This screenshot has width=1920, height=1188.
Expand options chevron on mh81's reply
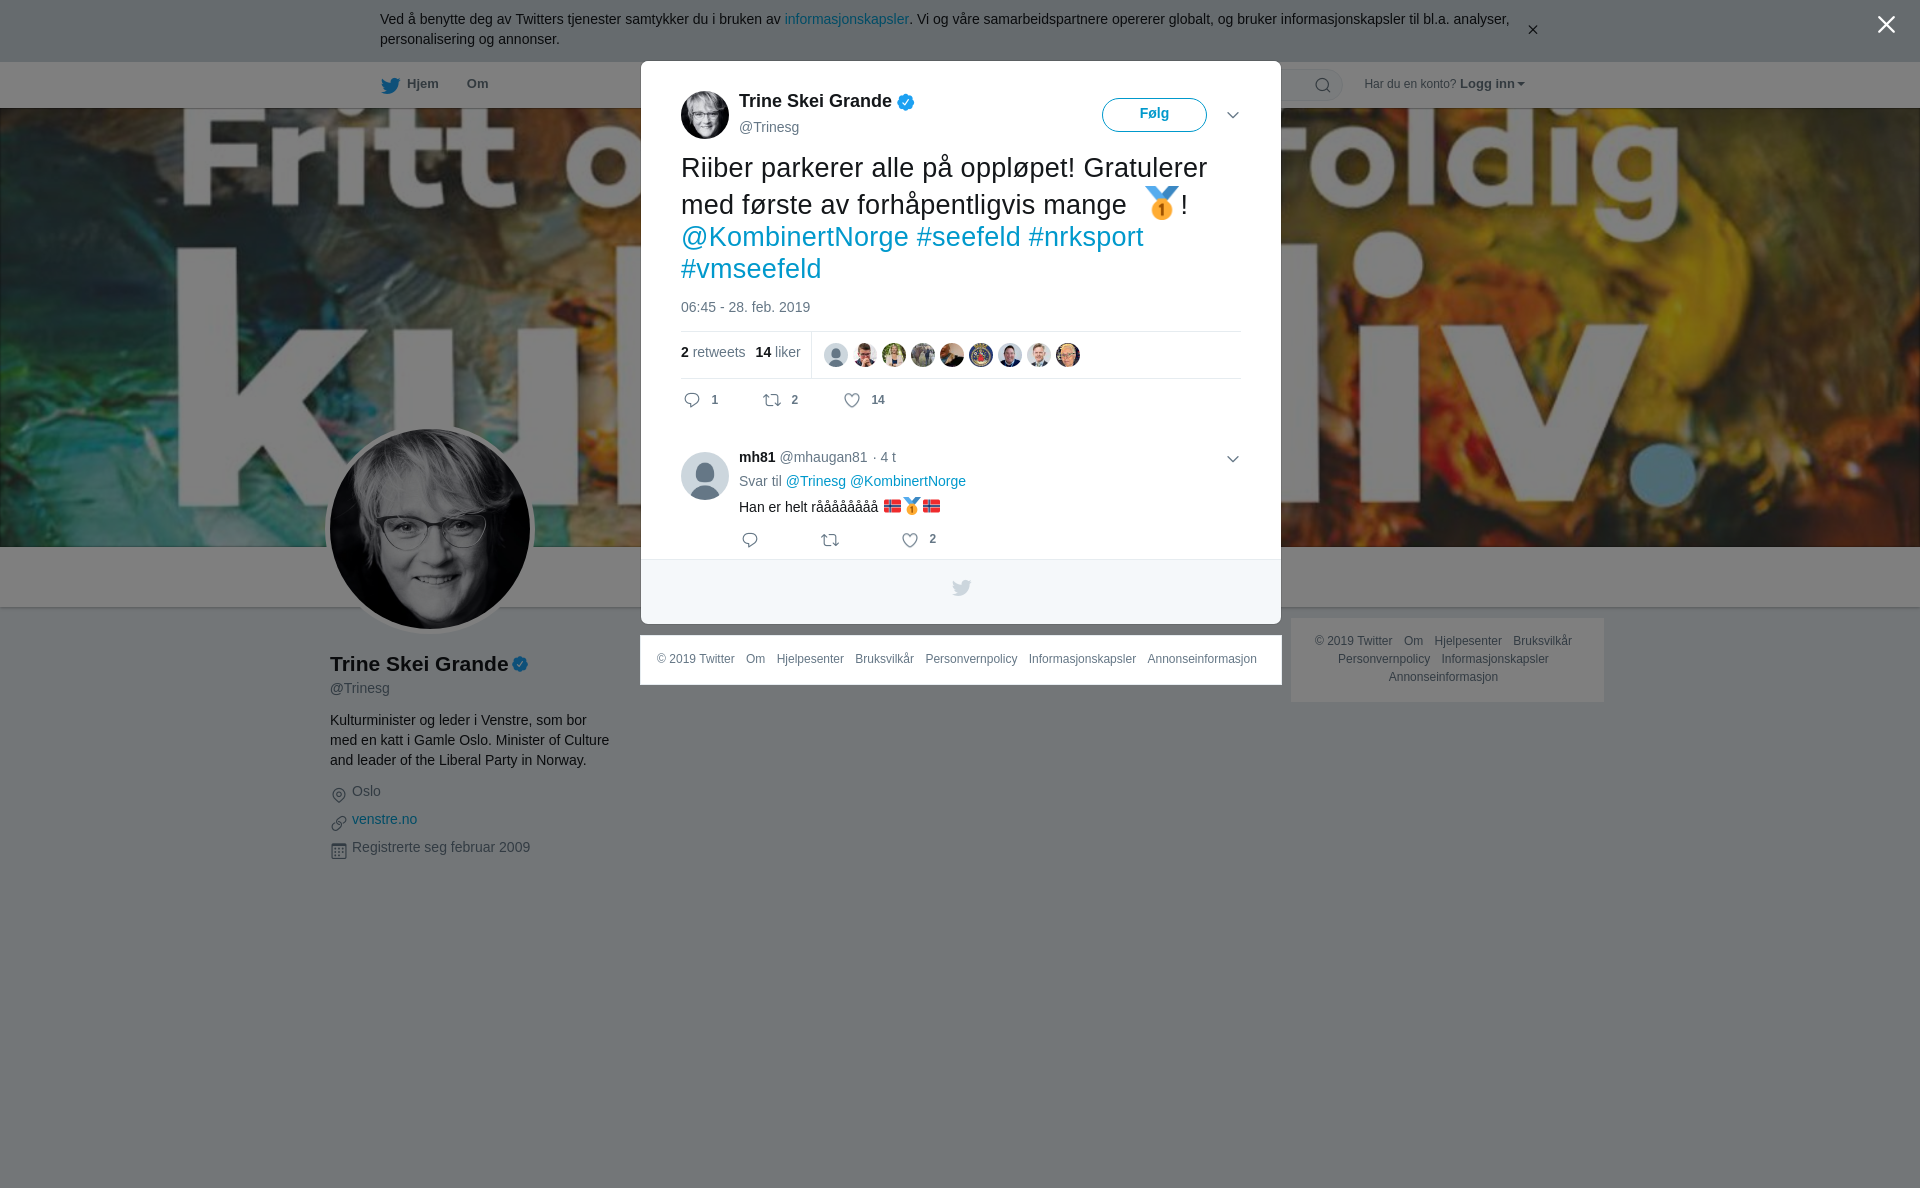coord(1233,459)
